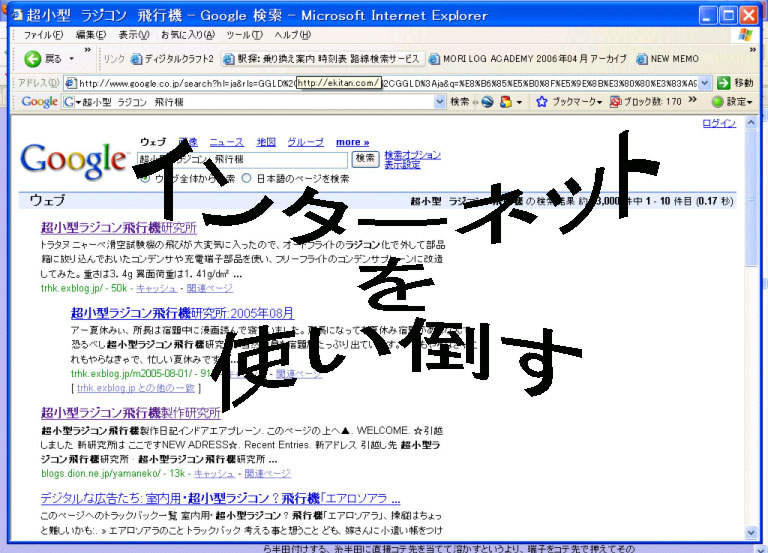768x553 pixels.
Task: Open the デジタルな広告たち 室内用 result
Action: (220, 499)
